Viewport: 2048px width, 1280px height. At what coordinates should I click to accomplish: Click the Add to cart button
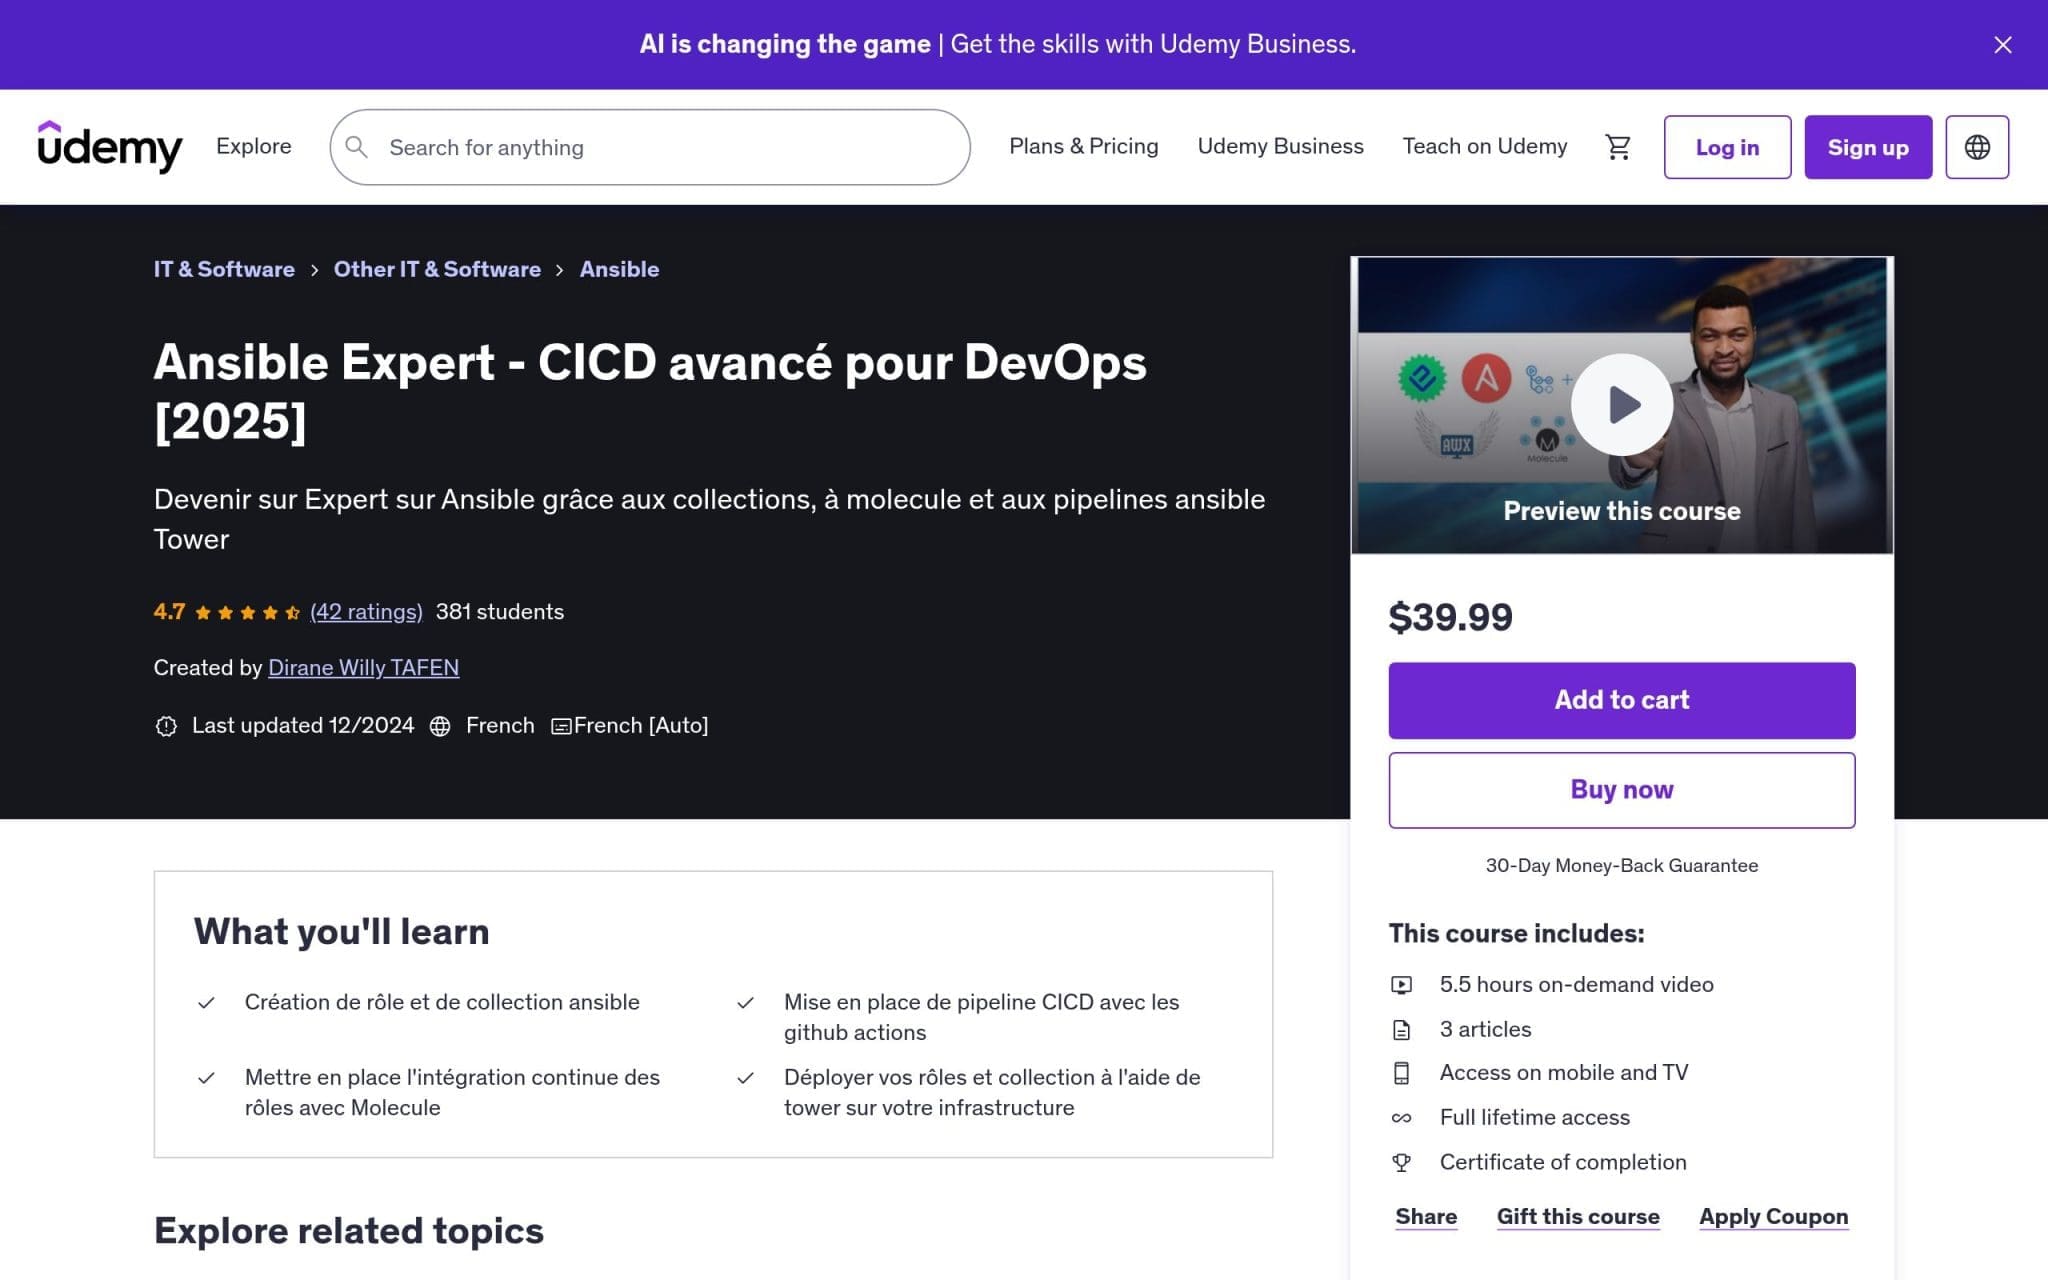1621,699
